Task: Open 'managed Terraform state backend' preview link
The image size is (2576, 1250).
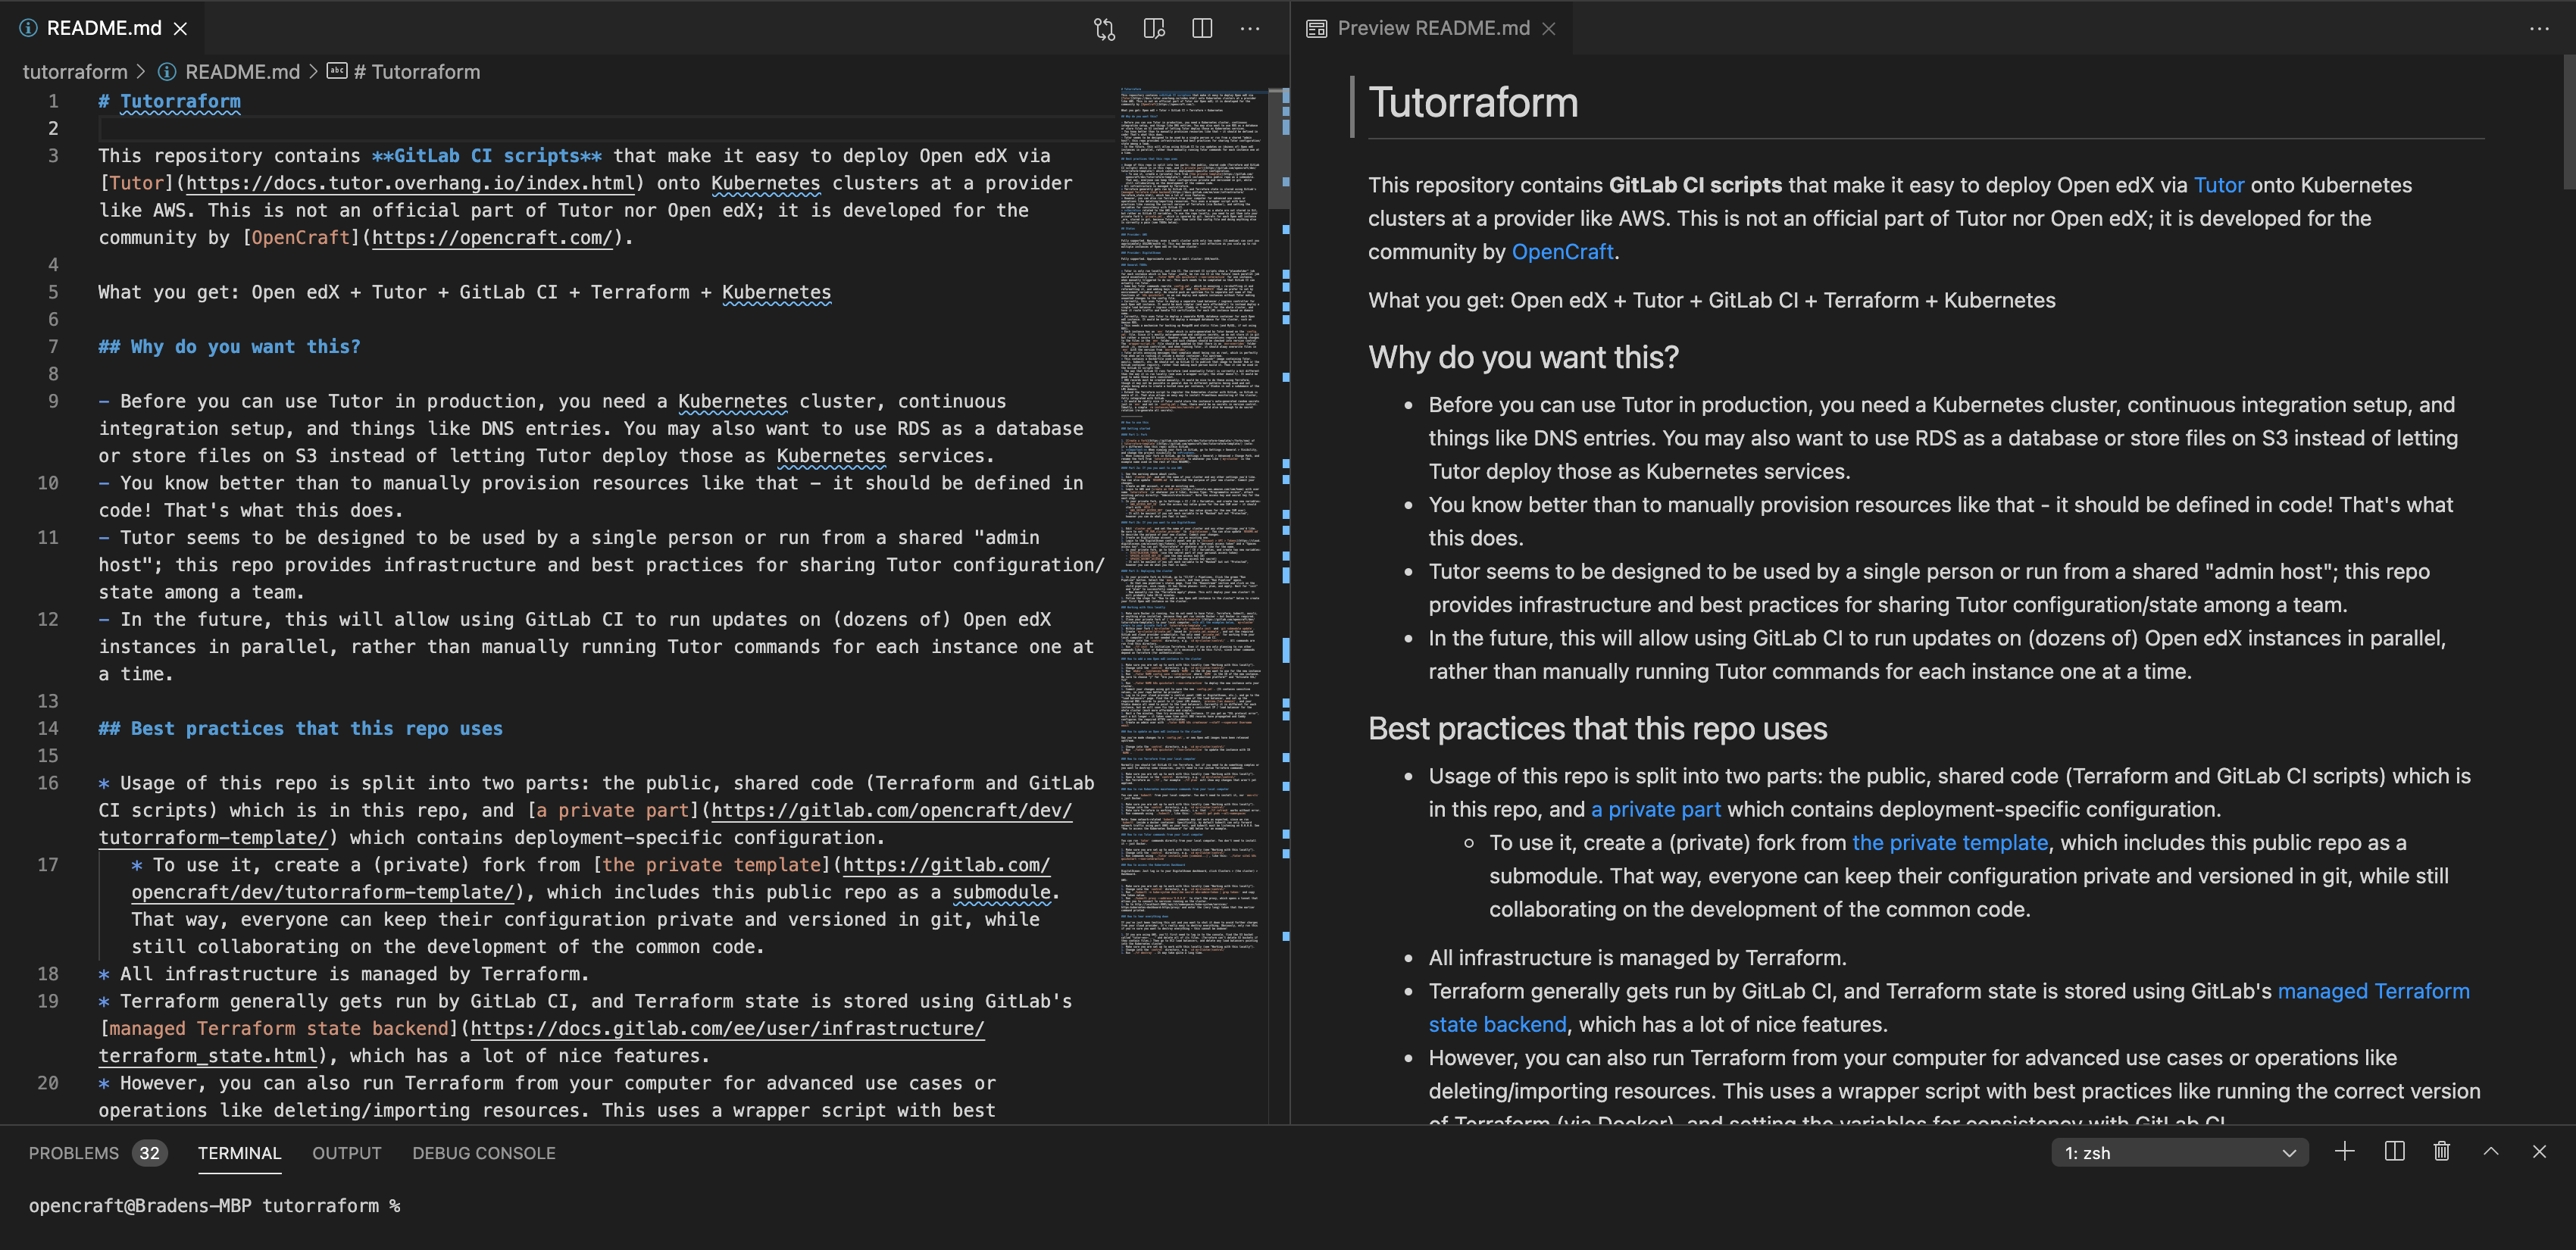Action: [1949, 1007]
